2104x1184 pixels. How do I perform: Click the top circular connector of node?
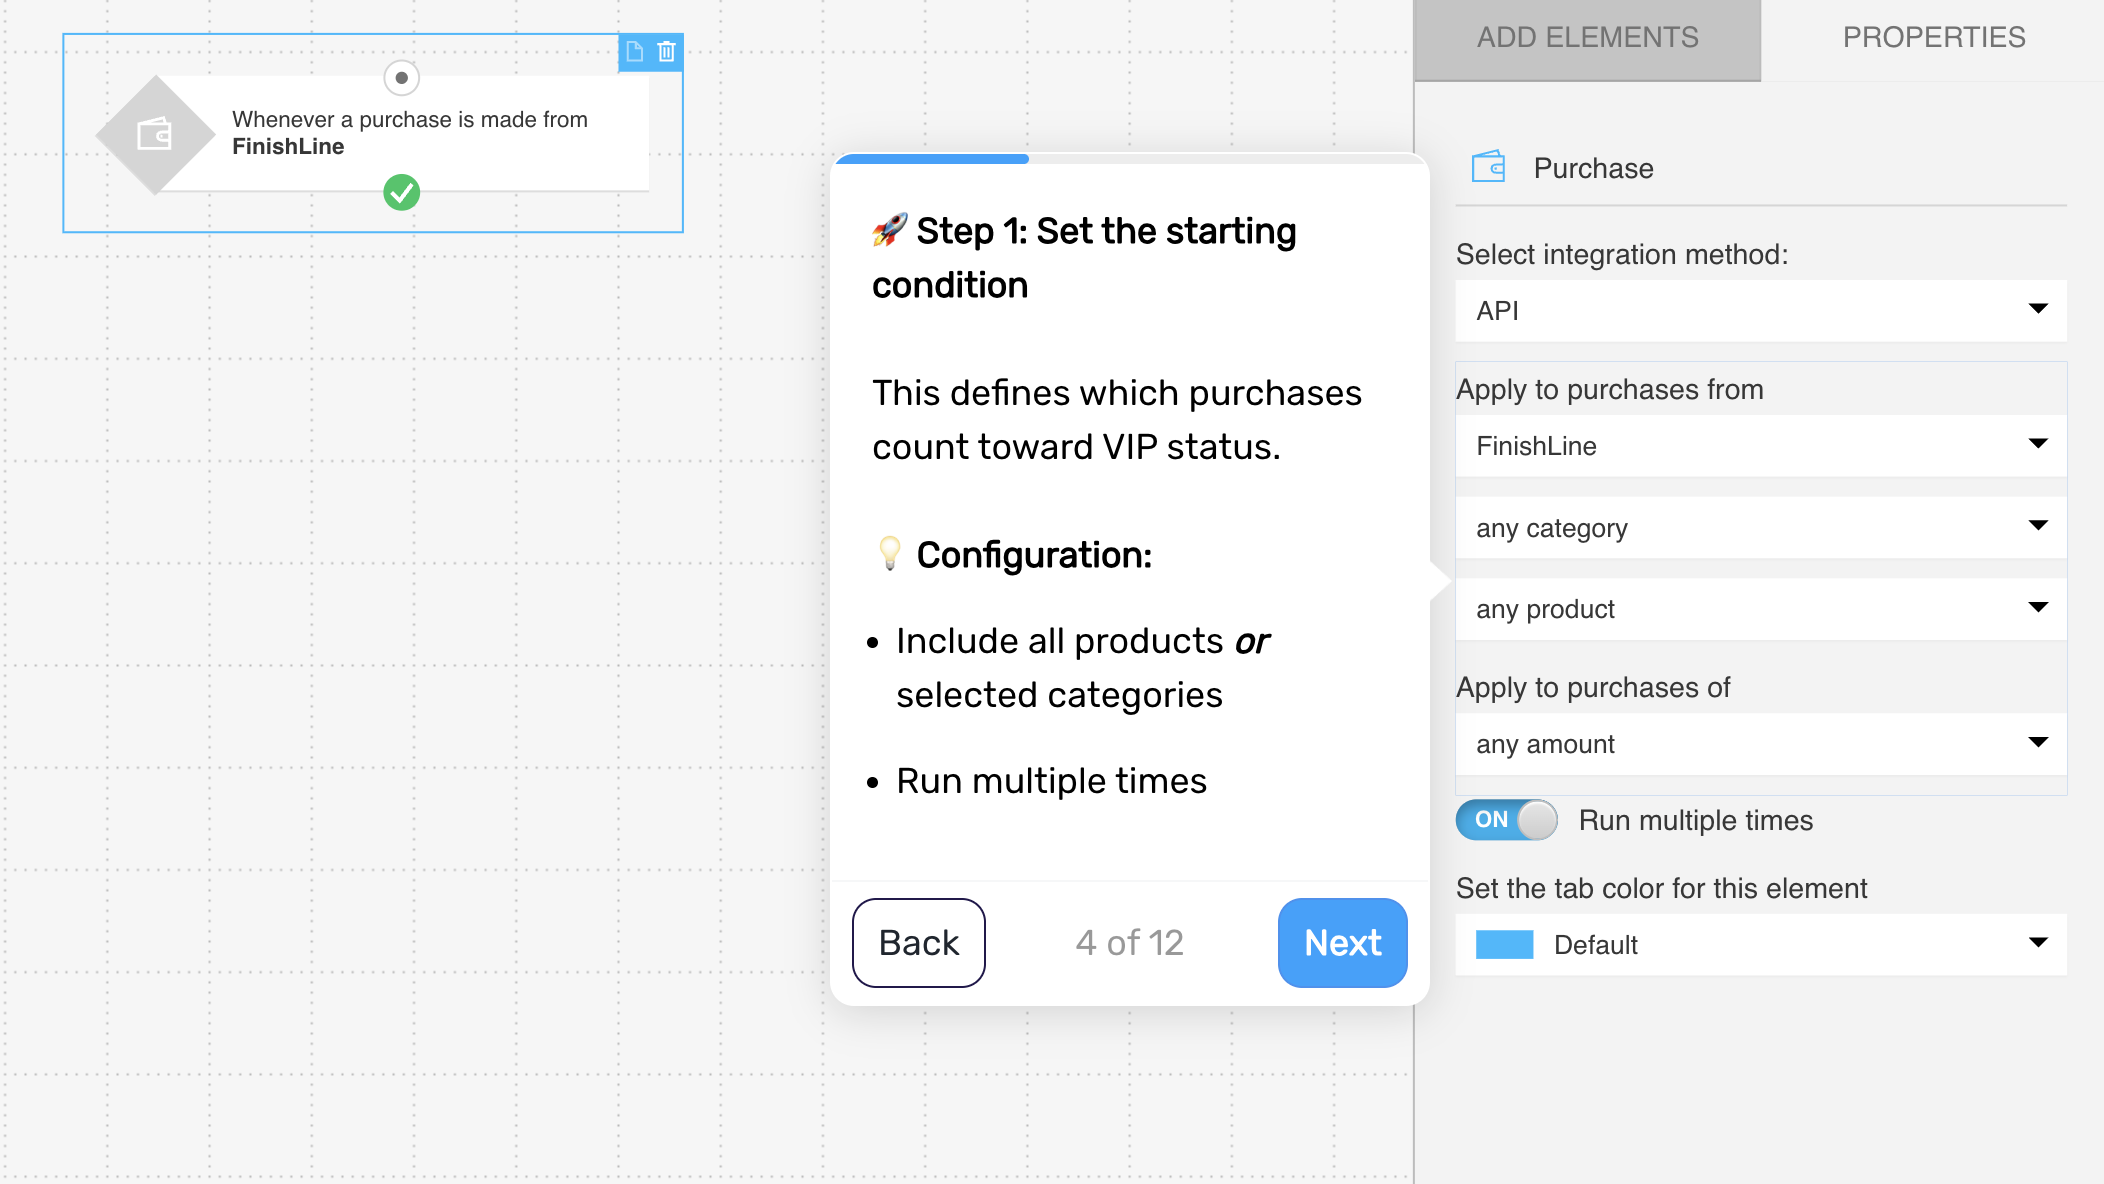[x=401, y=77]
